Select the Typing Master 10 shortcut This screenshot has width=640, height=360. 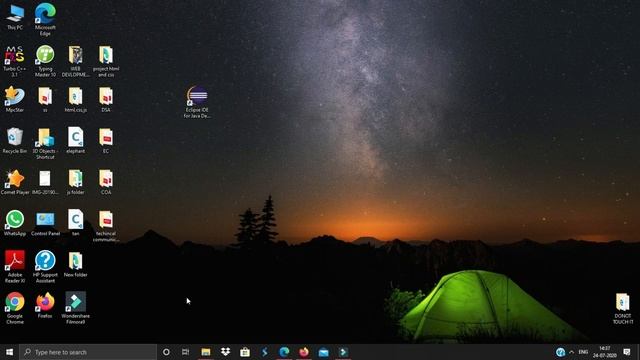click(x=45, y=61)
